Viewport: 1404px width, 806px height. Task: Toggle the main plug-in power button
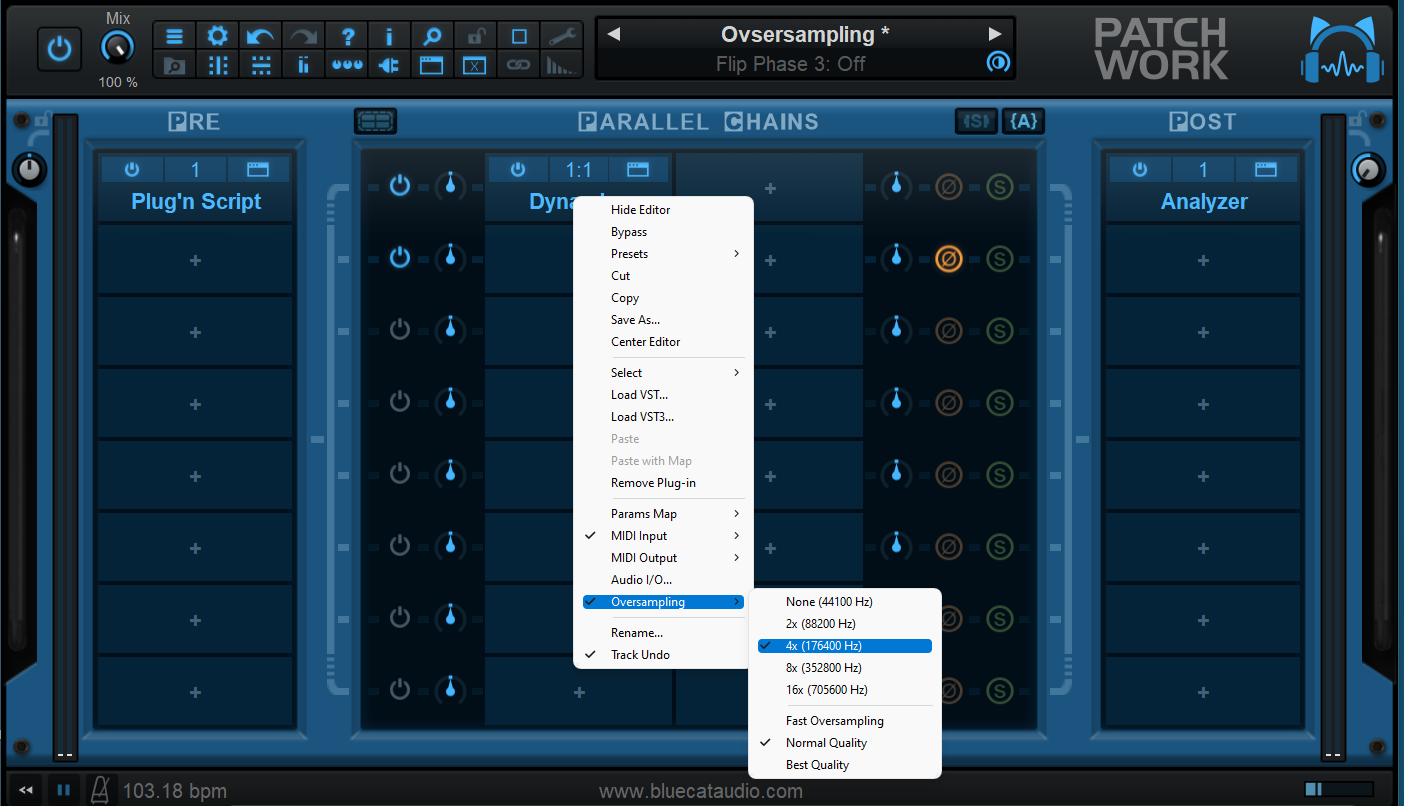59,49
